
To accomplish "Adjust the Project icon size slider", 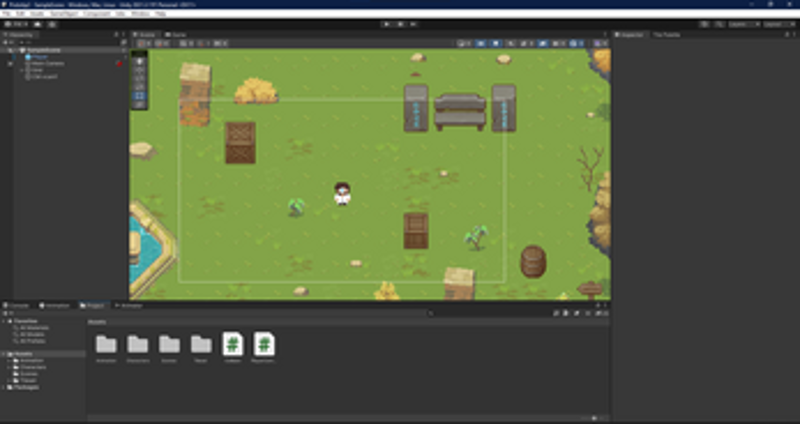I will (592, 418).
